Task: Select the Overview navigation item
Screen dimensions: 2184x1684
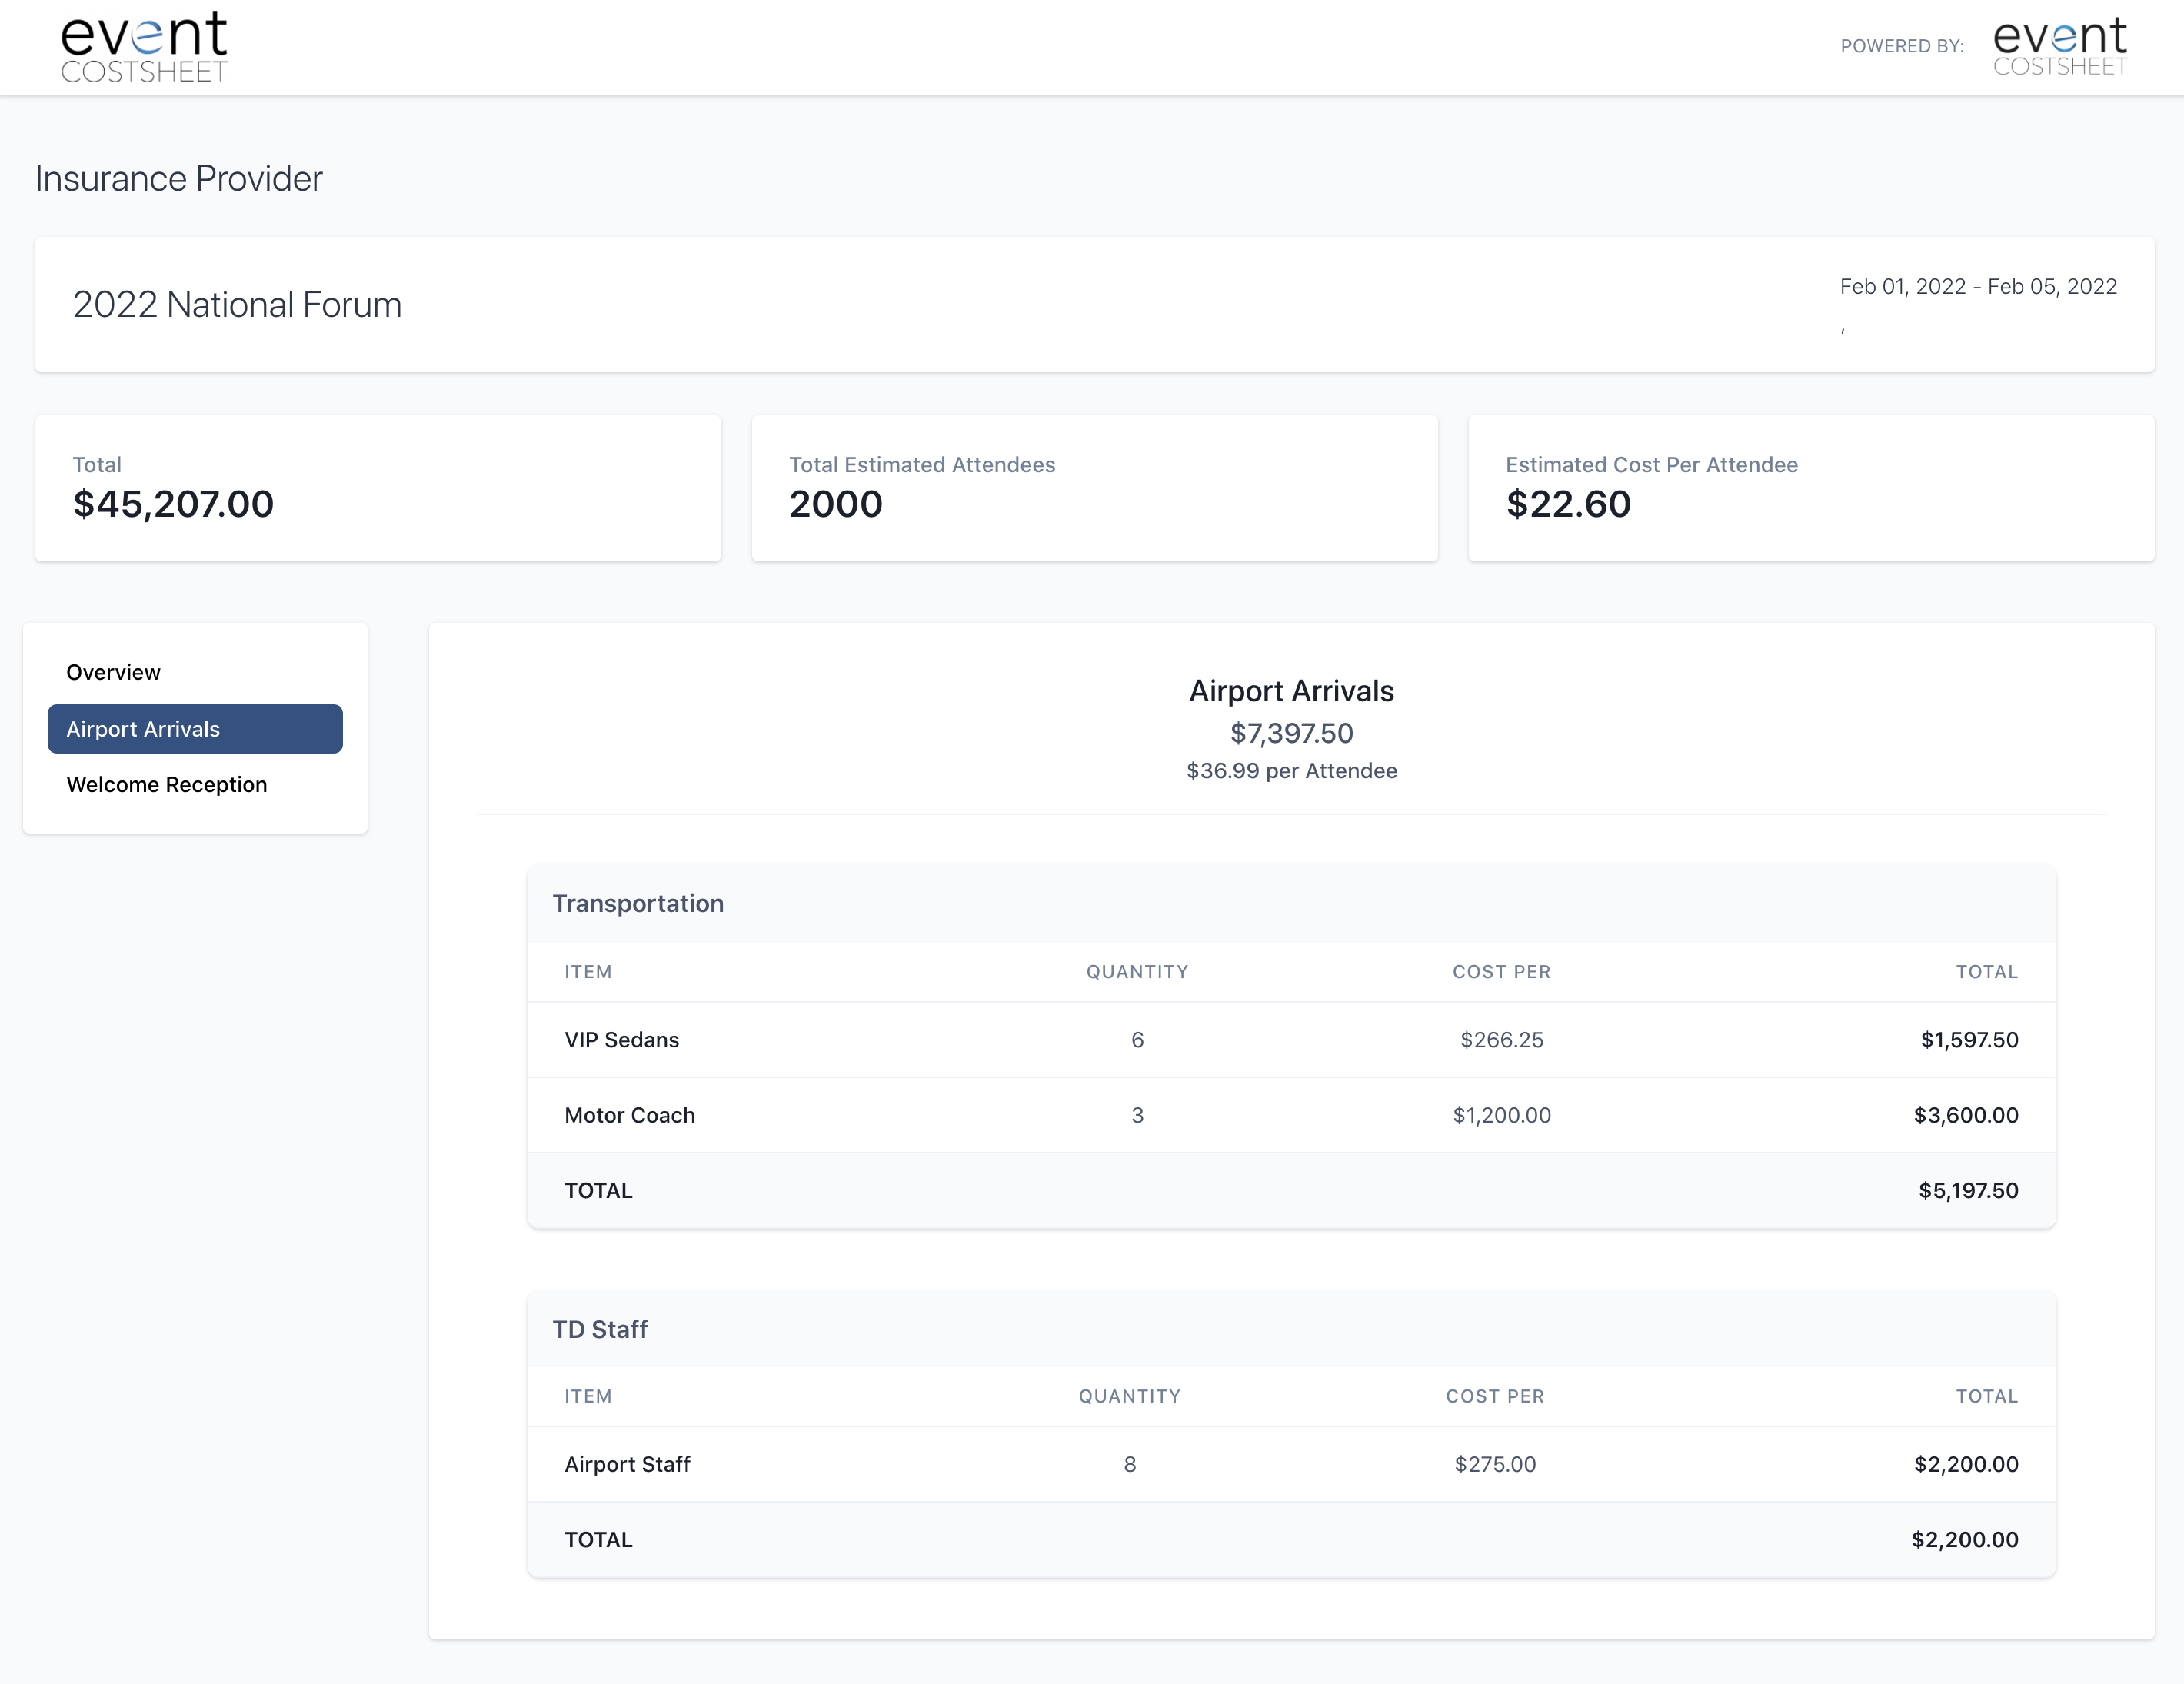Action: [x=112, y=671]
